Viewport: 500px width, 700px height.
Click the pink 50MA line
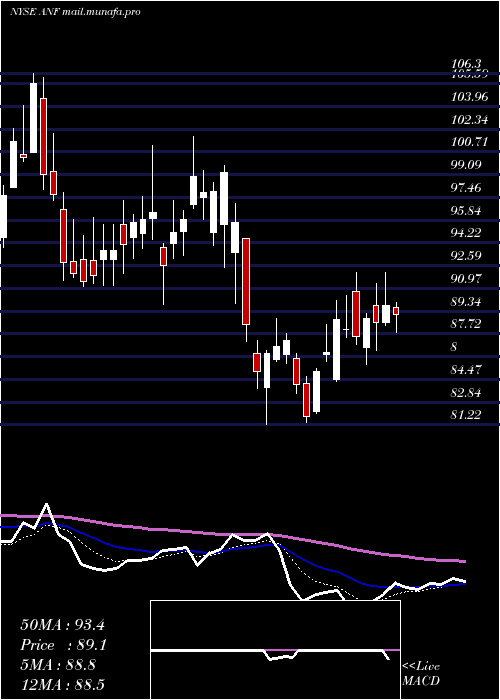point(232,534)
